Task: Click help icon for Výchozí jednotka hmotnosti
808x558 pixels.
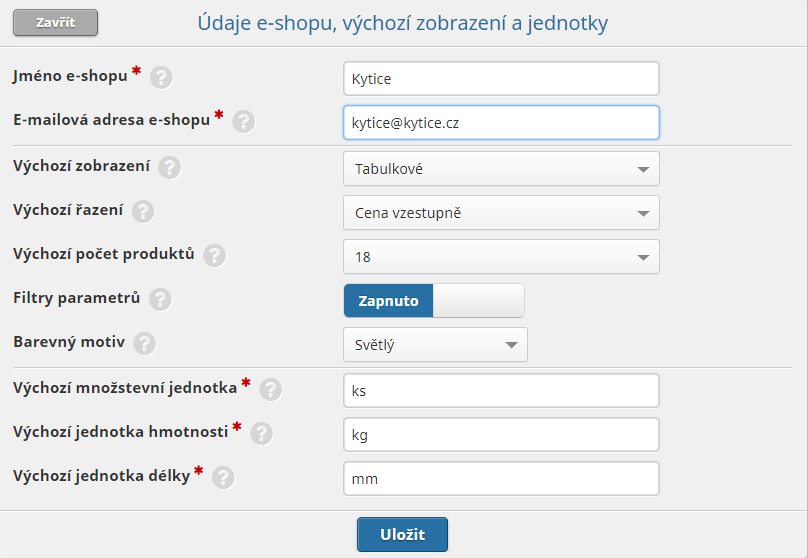Action: [262, 433]
